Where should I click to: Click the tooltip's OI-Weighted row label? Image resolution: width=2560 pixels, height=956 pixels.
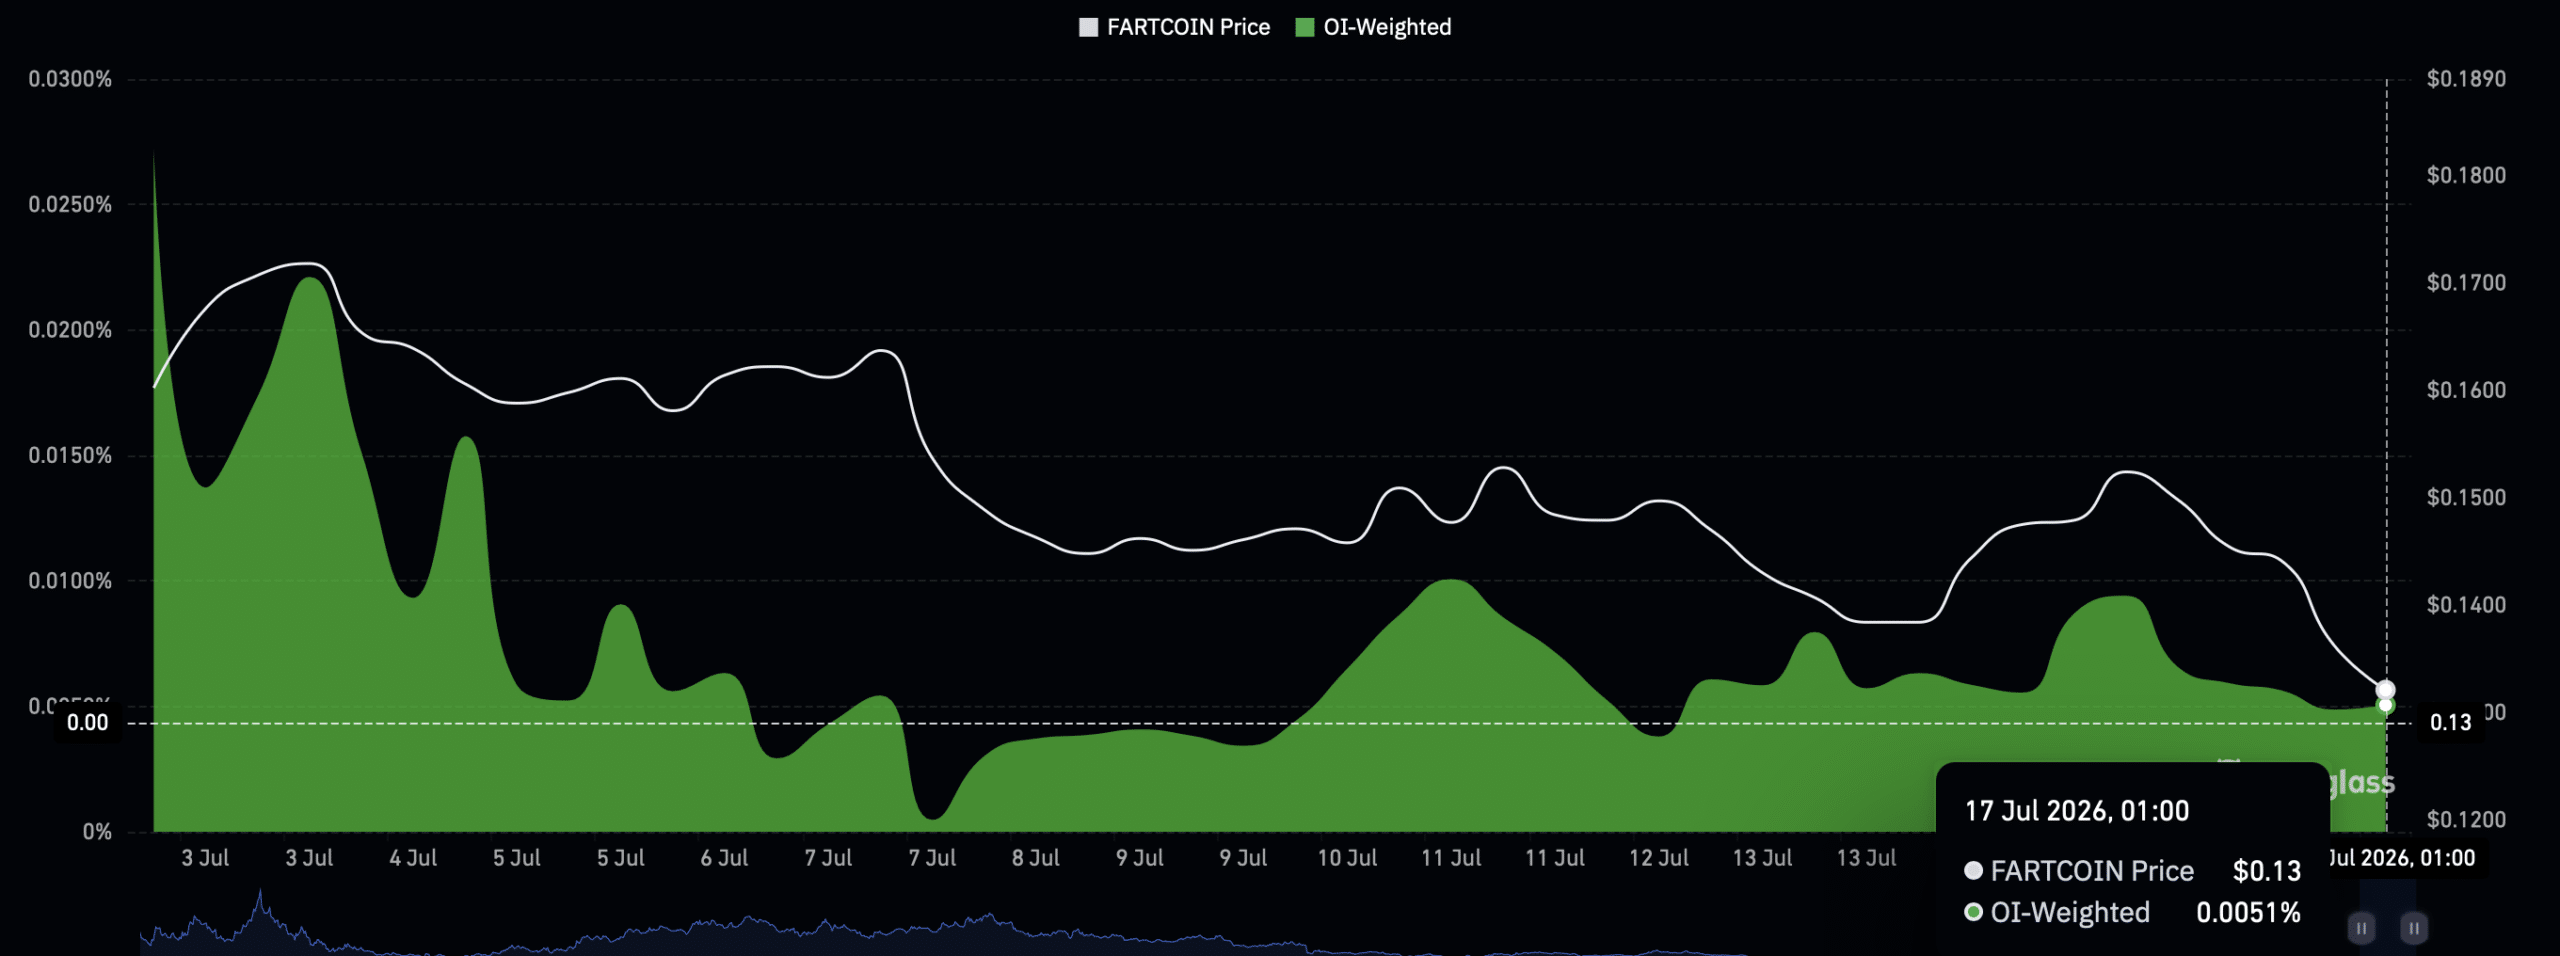tap(2070, 913)
